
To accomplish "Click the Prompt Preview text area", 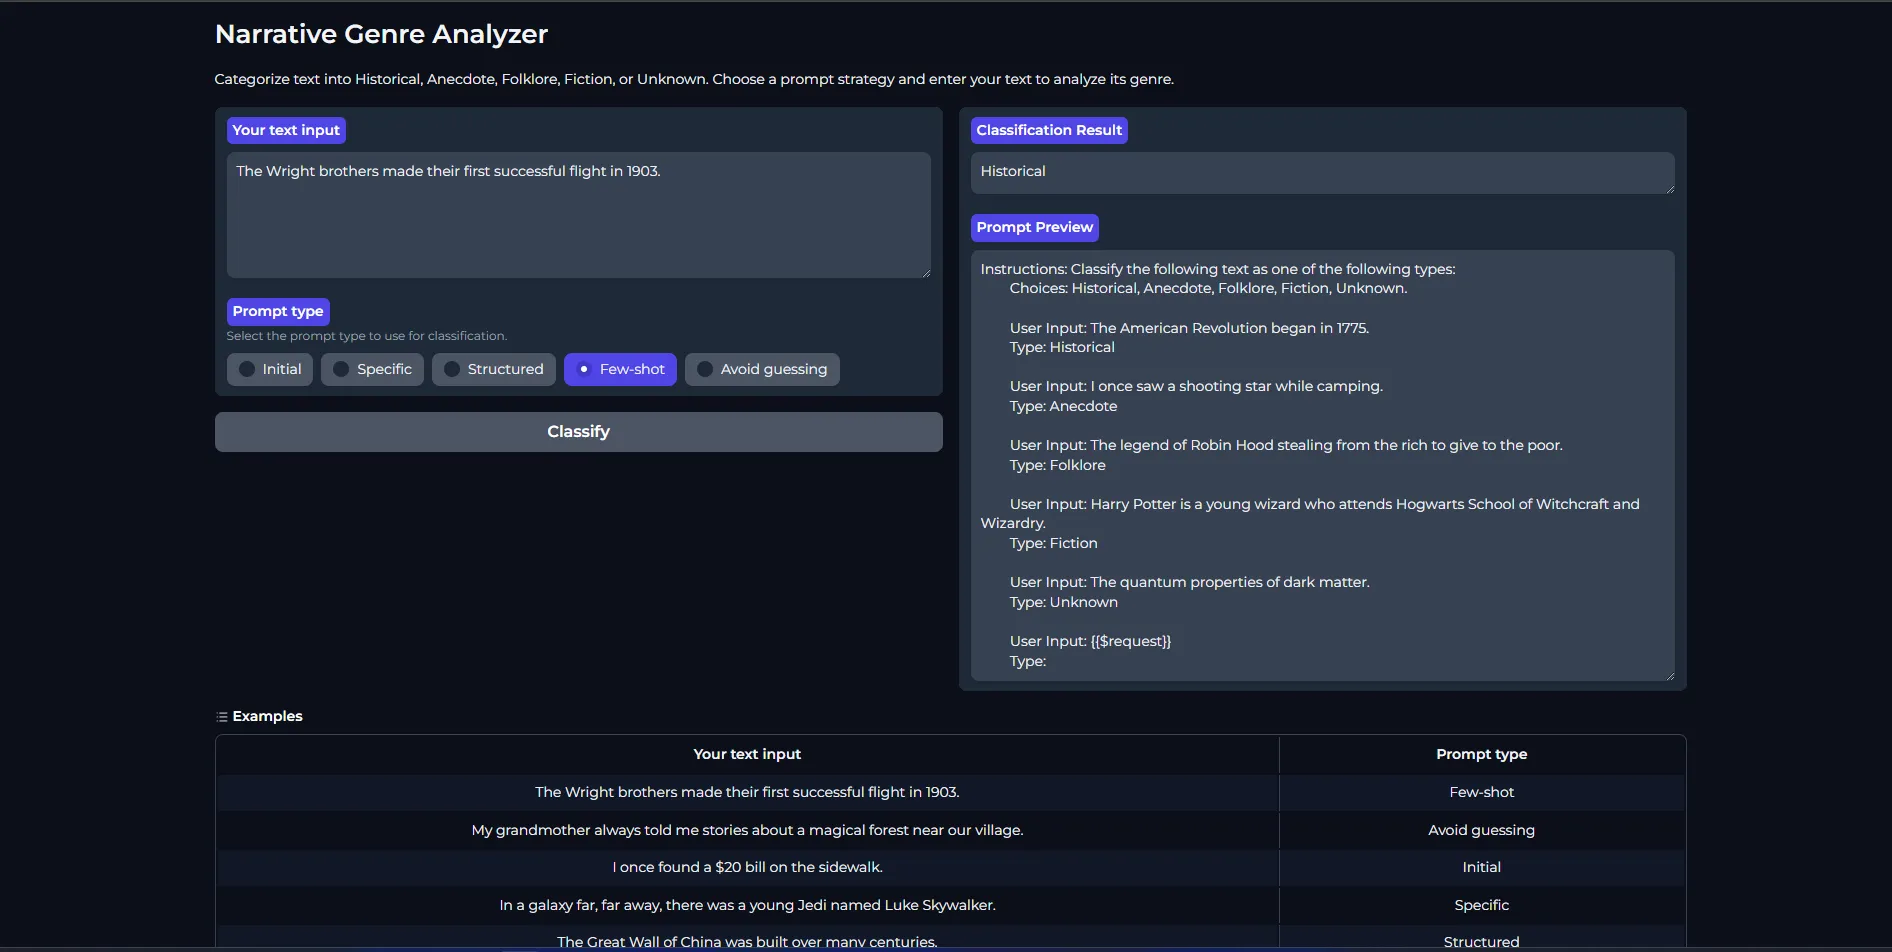I will (1321, 464).
